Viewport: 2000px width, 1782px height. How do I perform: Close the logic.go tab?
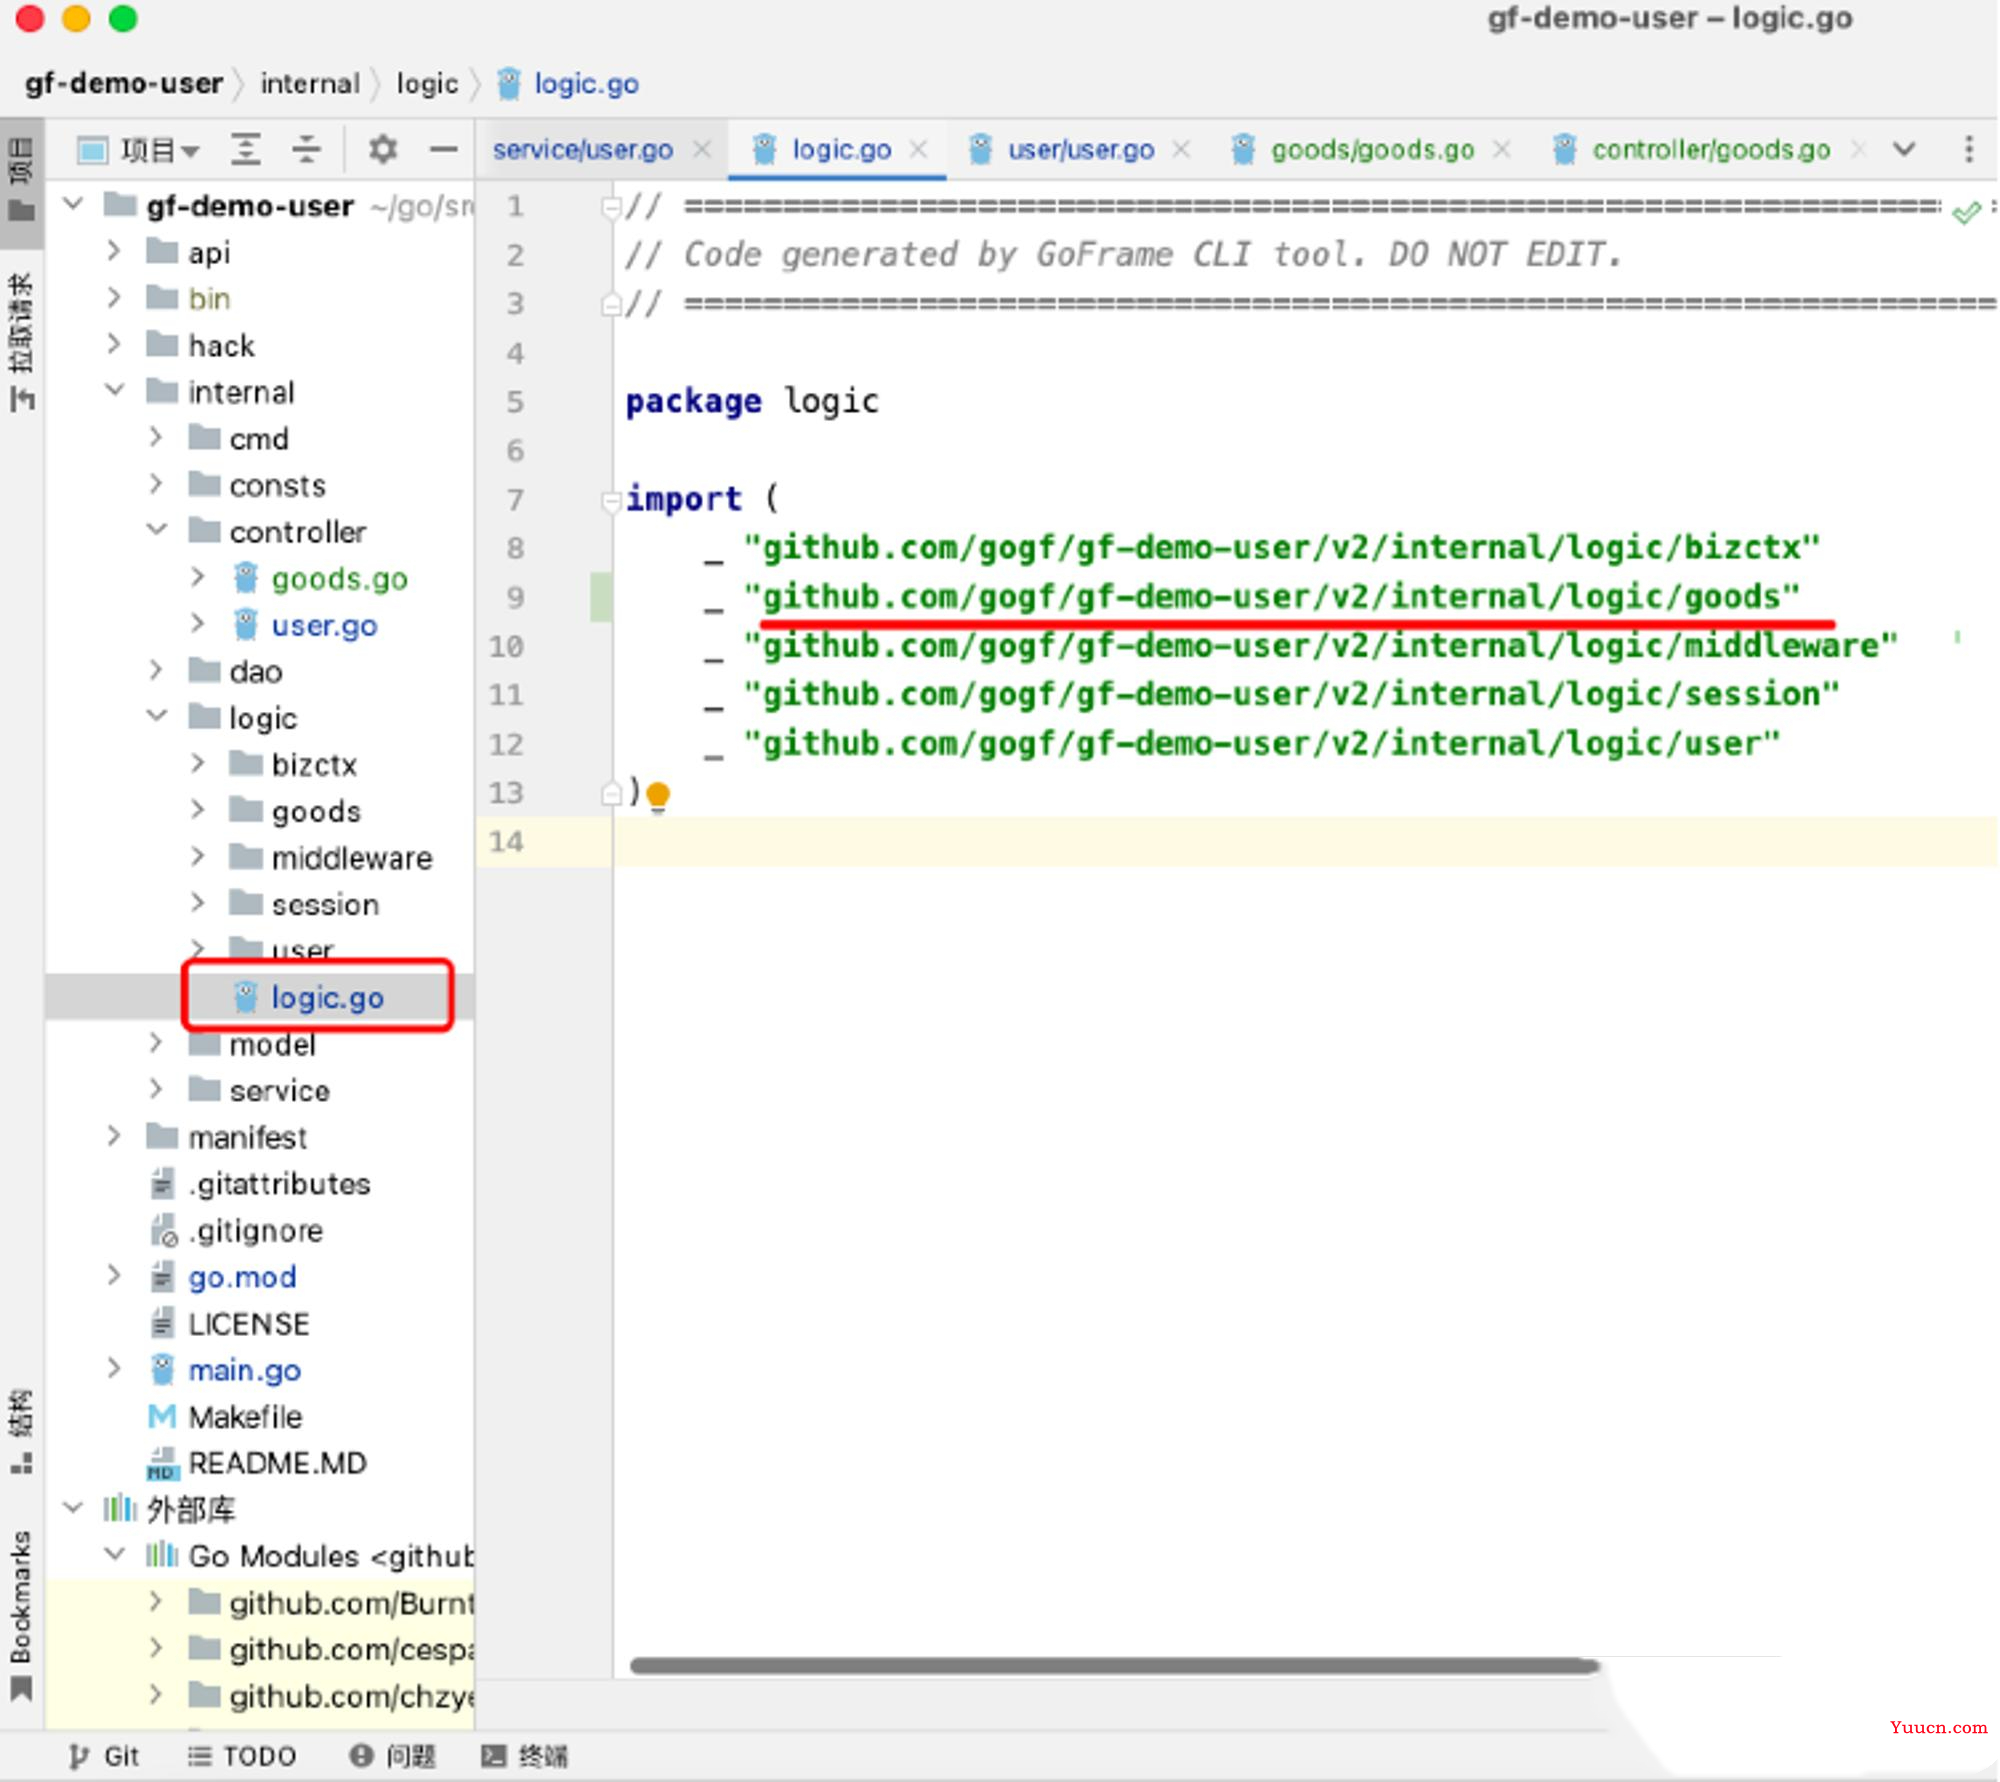tap(918, 149)
